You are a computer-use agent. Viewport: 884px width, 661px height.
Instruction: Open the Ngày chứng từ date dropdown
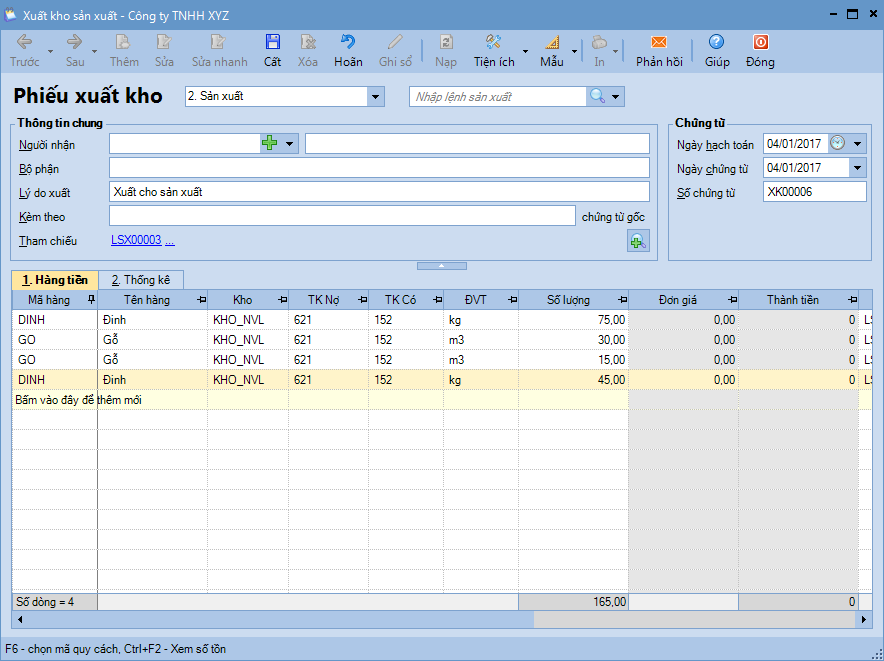click(x=857, y=168)
